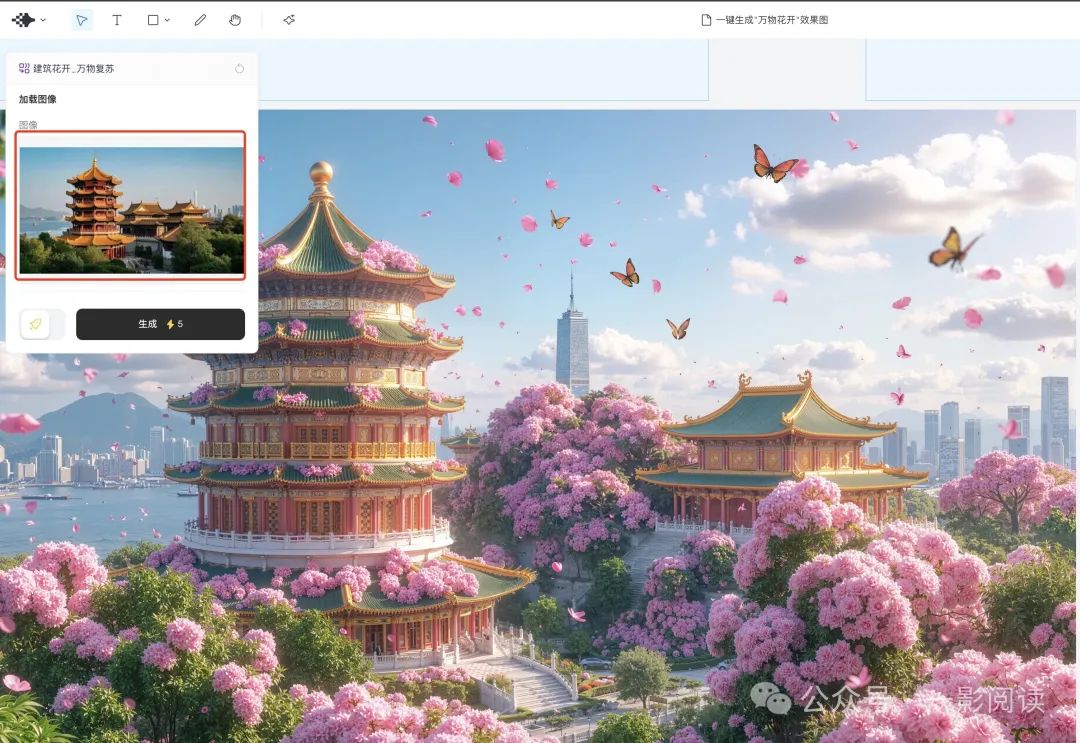Image resolution: width=1080 pixels, height=743 pixels.
Task: Toggle the rocket turbo mode switch
Action: pos(43,324)
